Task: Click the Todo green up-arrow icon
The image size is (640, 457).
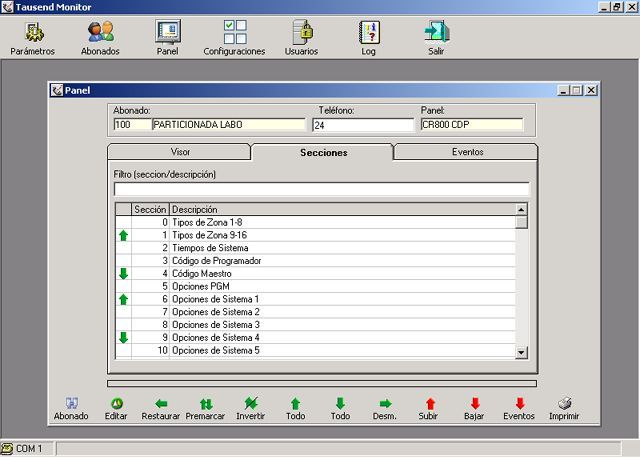Action: pyautogui.click(x=296, y=404)
